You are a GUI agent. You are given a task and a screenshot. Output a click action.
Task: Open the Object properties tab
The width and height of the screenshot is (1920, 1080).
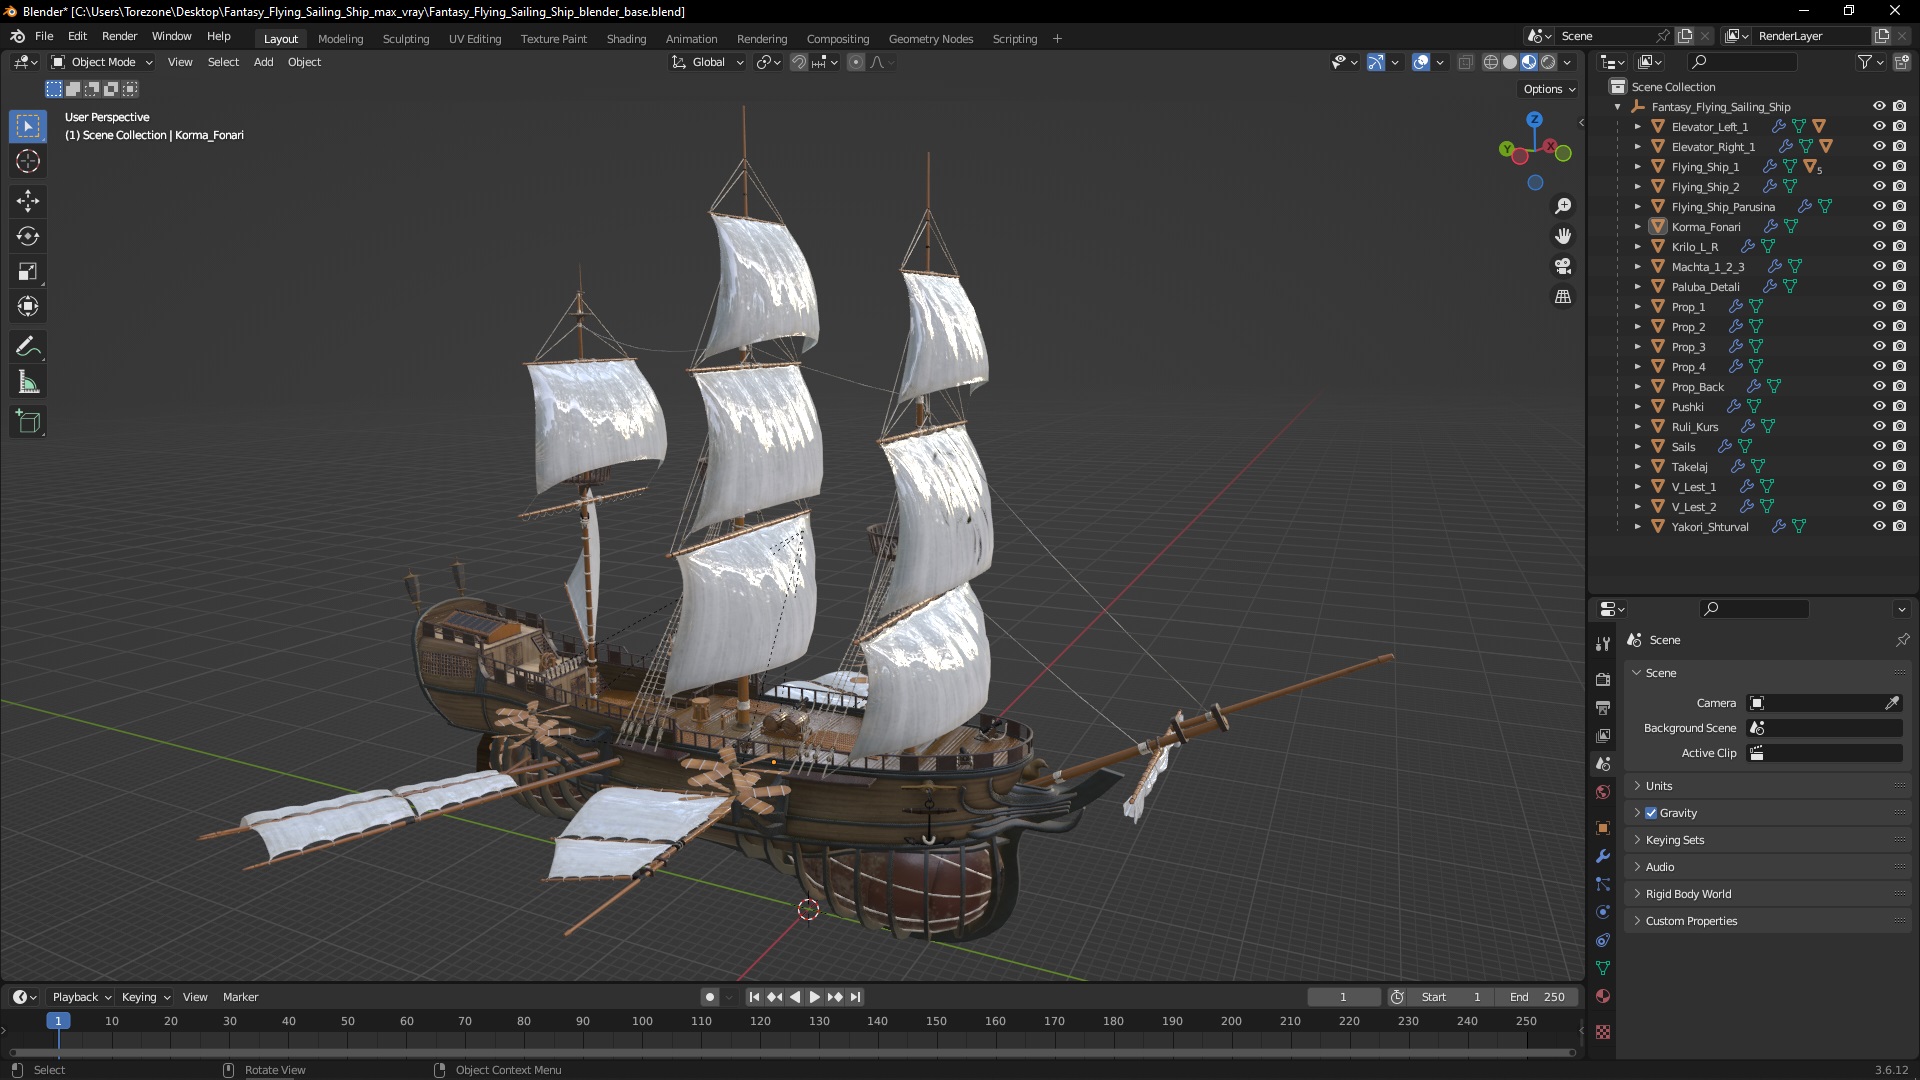tap(1603, 828)
